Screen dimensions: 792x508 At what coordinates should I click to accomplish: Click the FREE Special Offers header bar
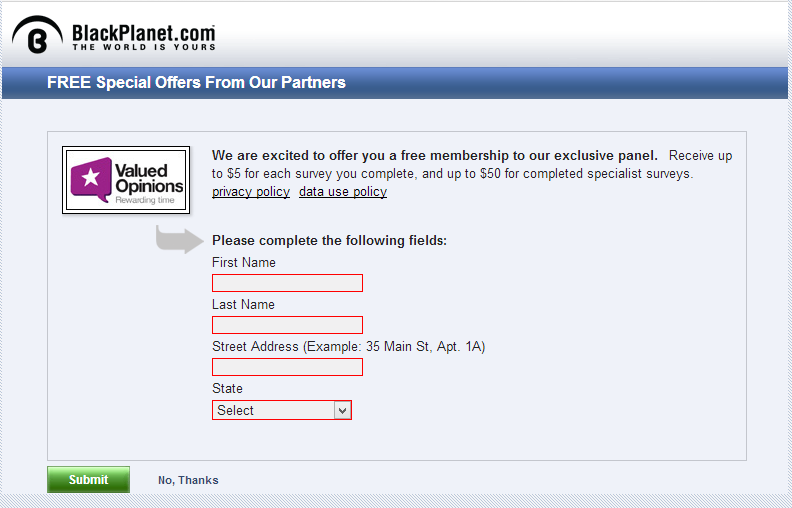click(x=395, y=83)
